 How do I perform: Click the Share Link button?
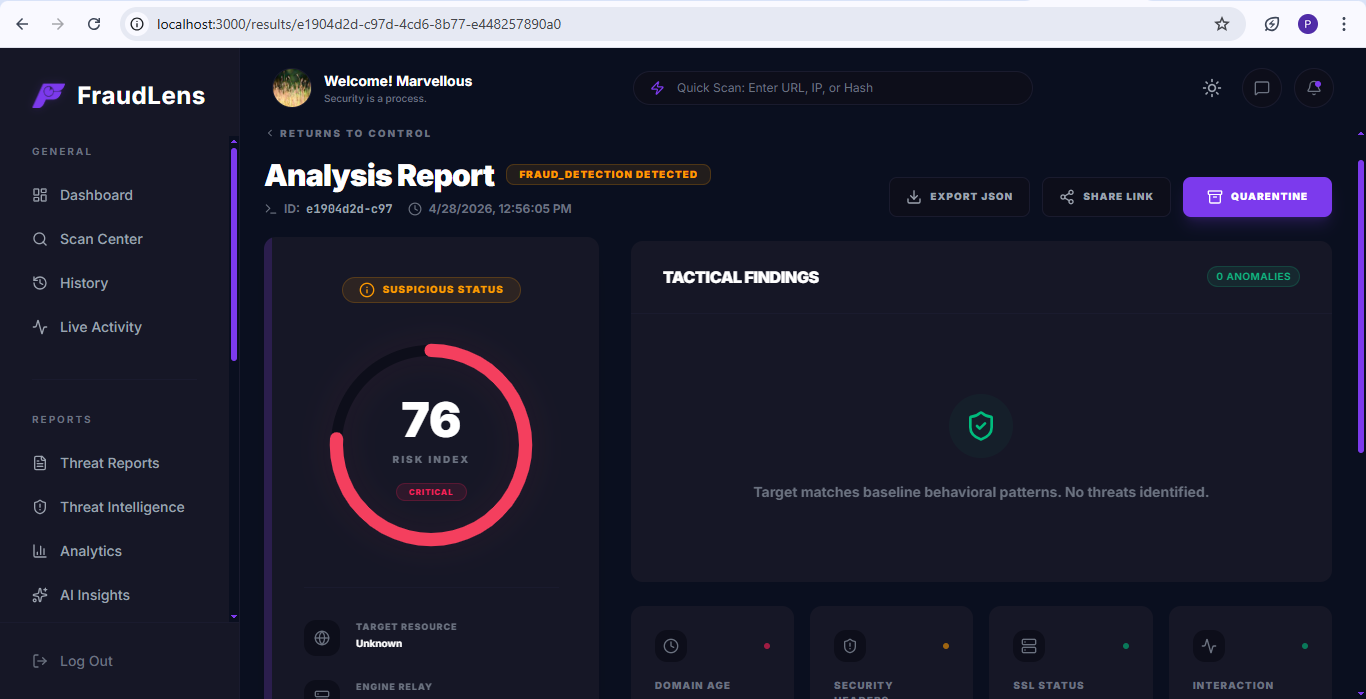(1106, 197)
